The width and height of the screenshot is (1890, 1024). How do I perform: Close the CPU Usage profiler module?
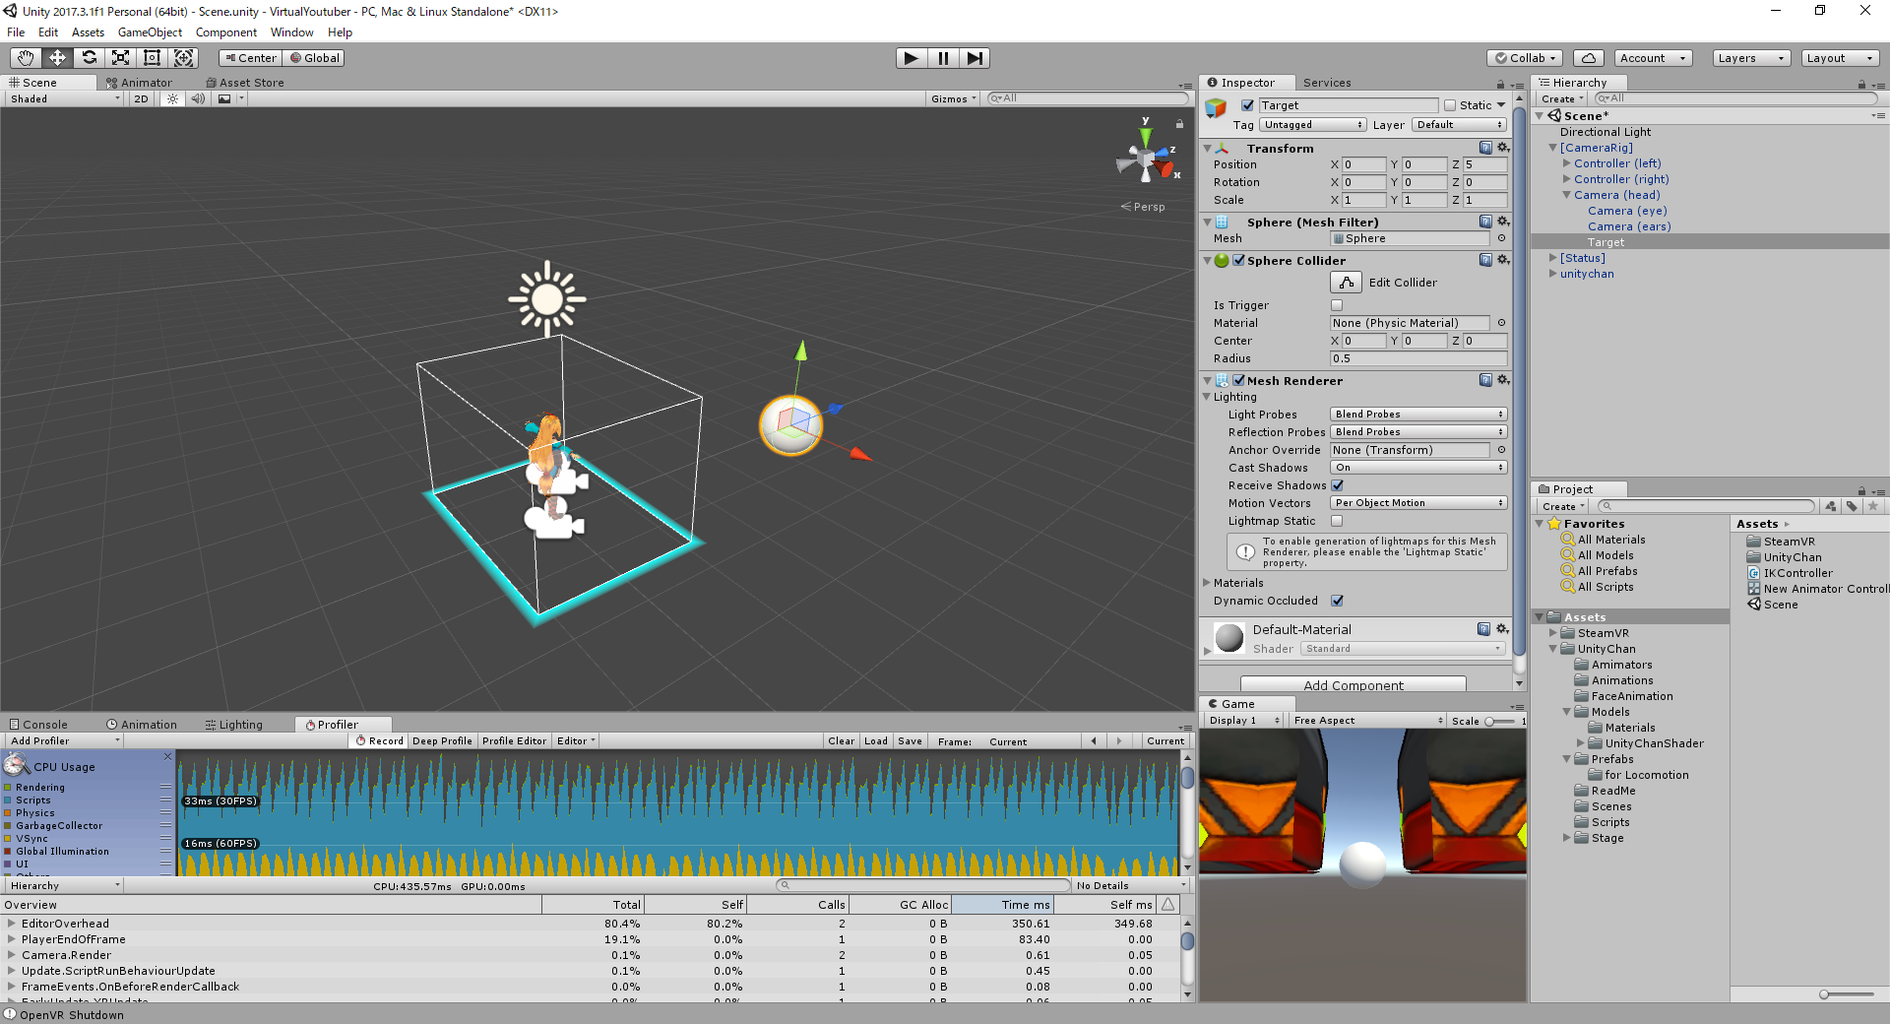(x=167, y=757)
